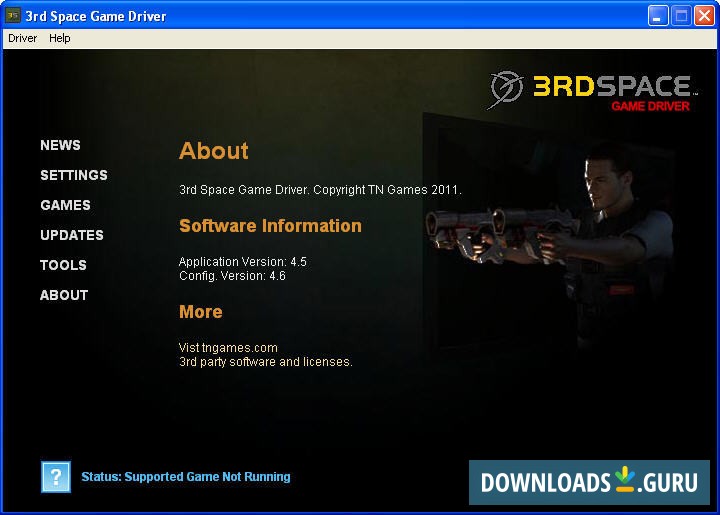Select TOOLS in the sidebar
This screenshot has height=515, width=720.
click(x=63, y=265)
